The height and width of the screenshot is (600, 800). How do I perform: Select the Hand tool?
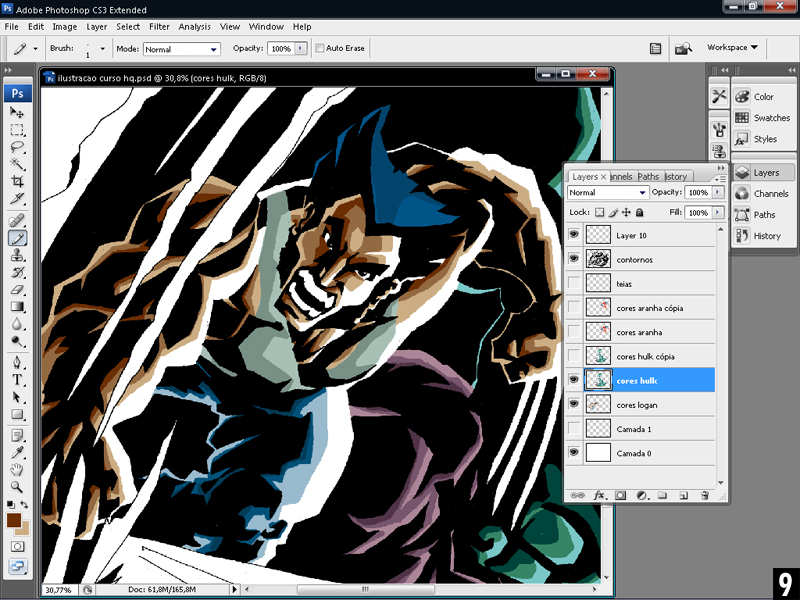pyautogui.click(x=18, y=469)
